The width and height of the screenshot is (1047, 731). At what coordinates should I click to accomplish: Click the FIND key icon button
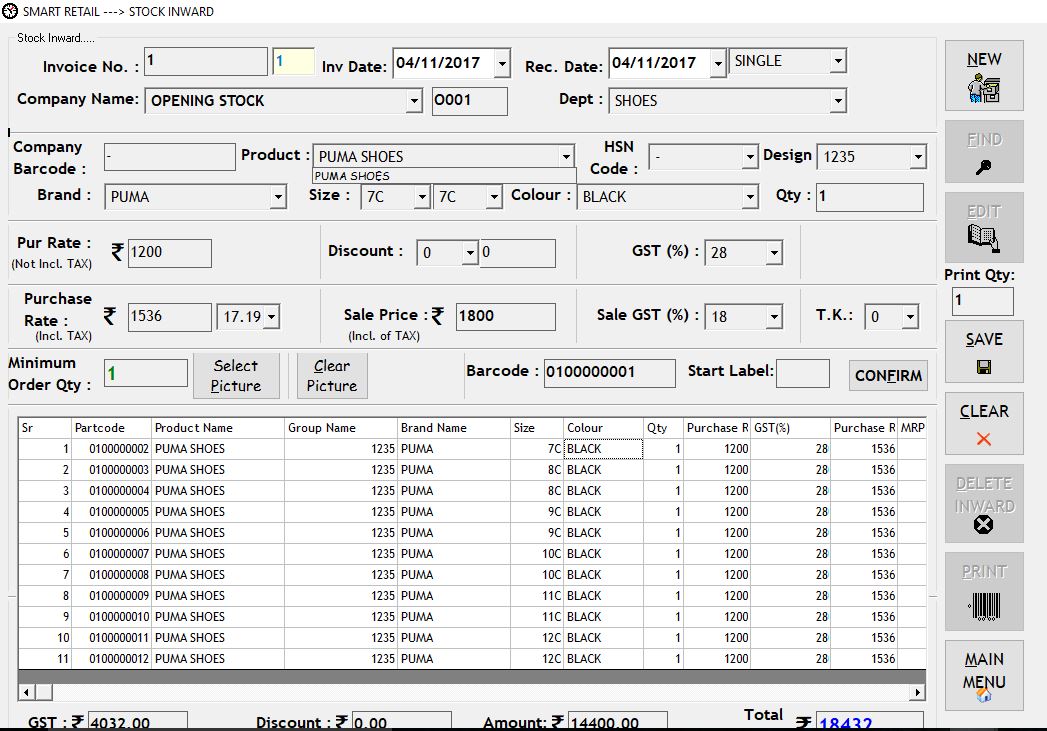[x=984, y=152]
